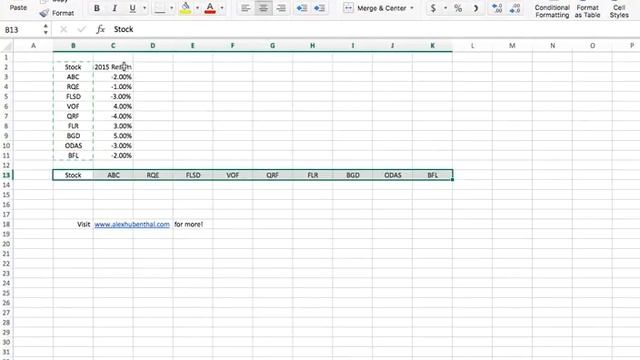Apply the dollar currency format

tap(433, 8)
